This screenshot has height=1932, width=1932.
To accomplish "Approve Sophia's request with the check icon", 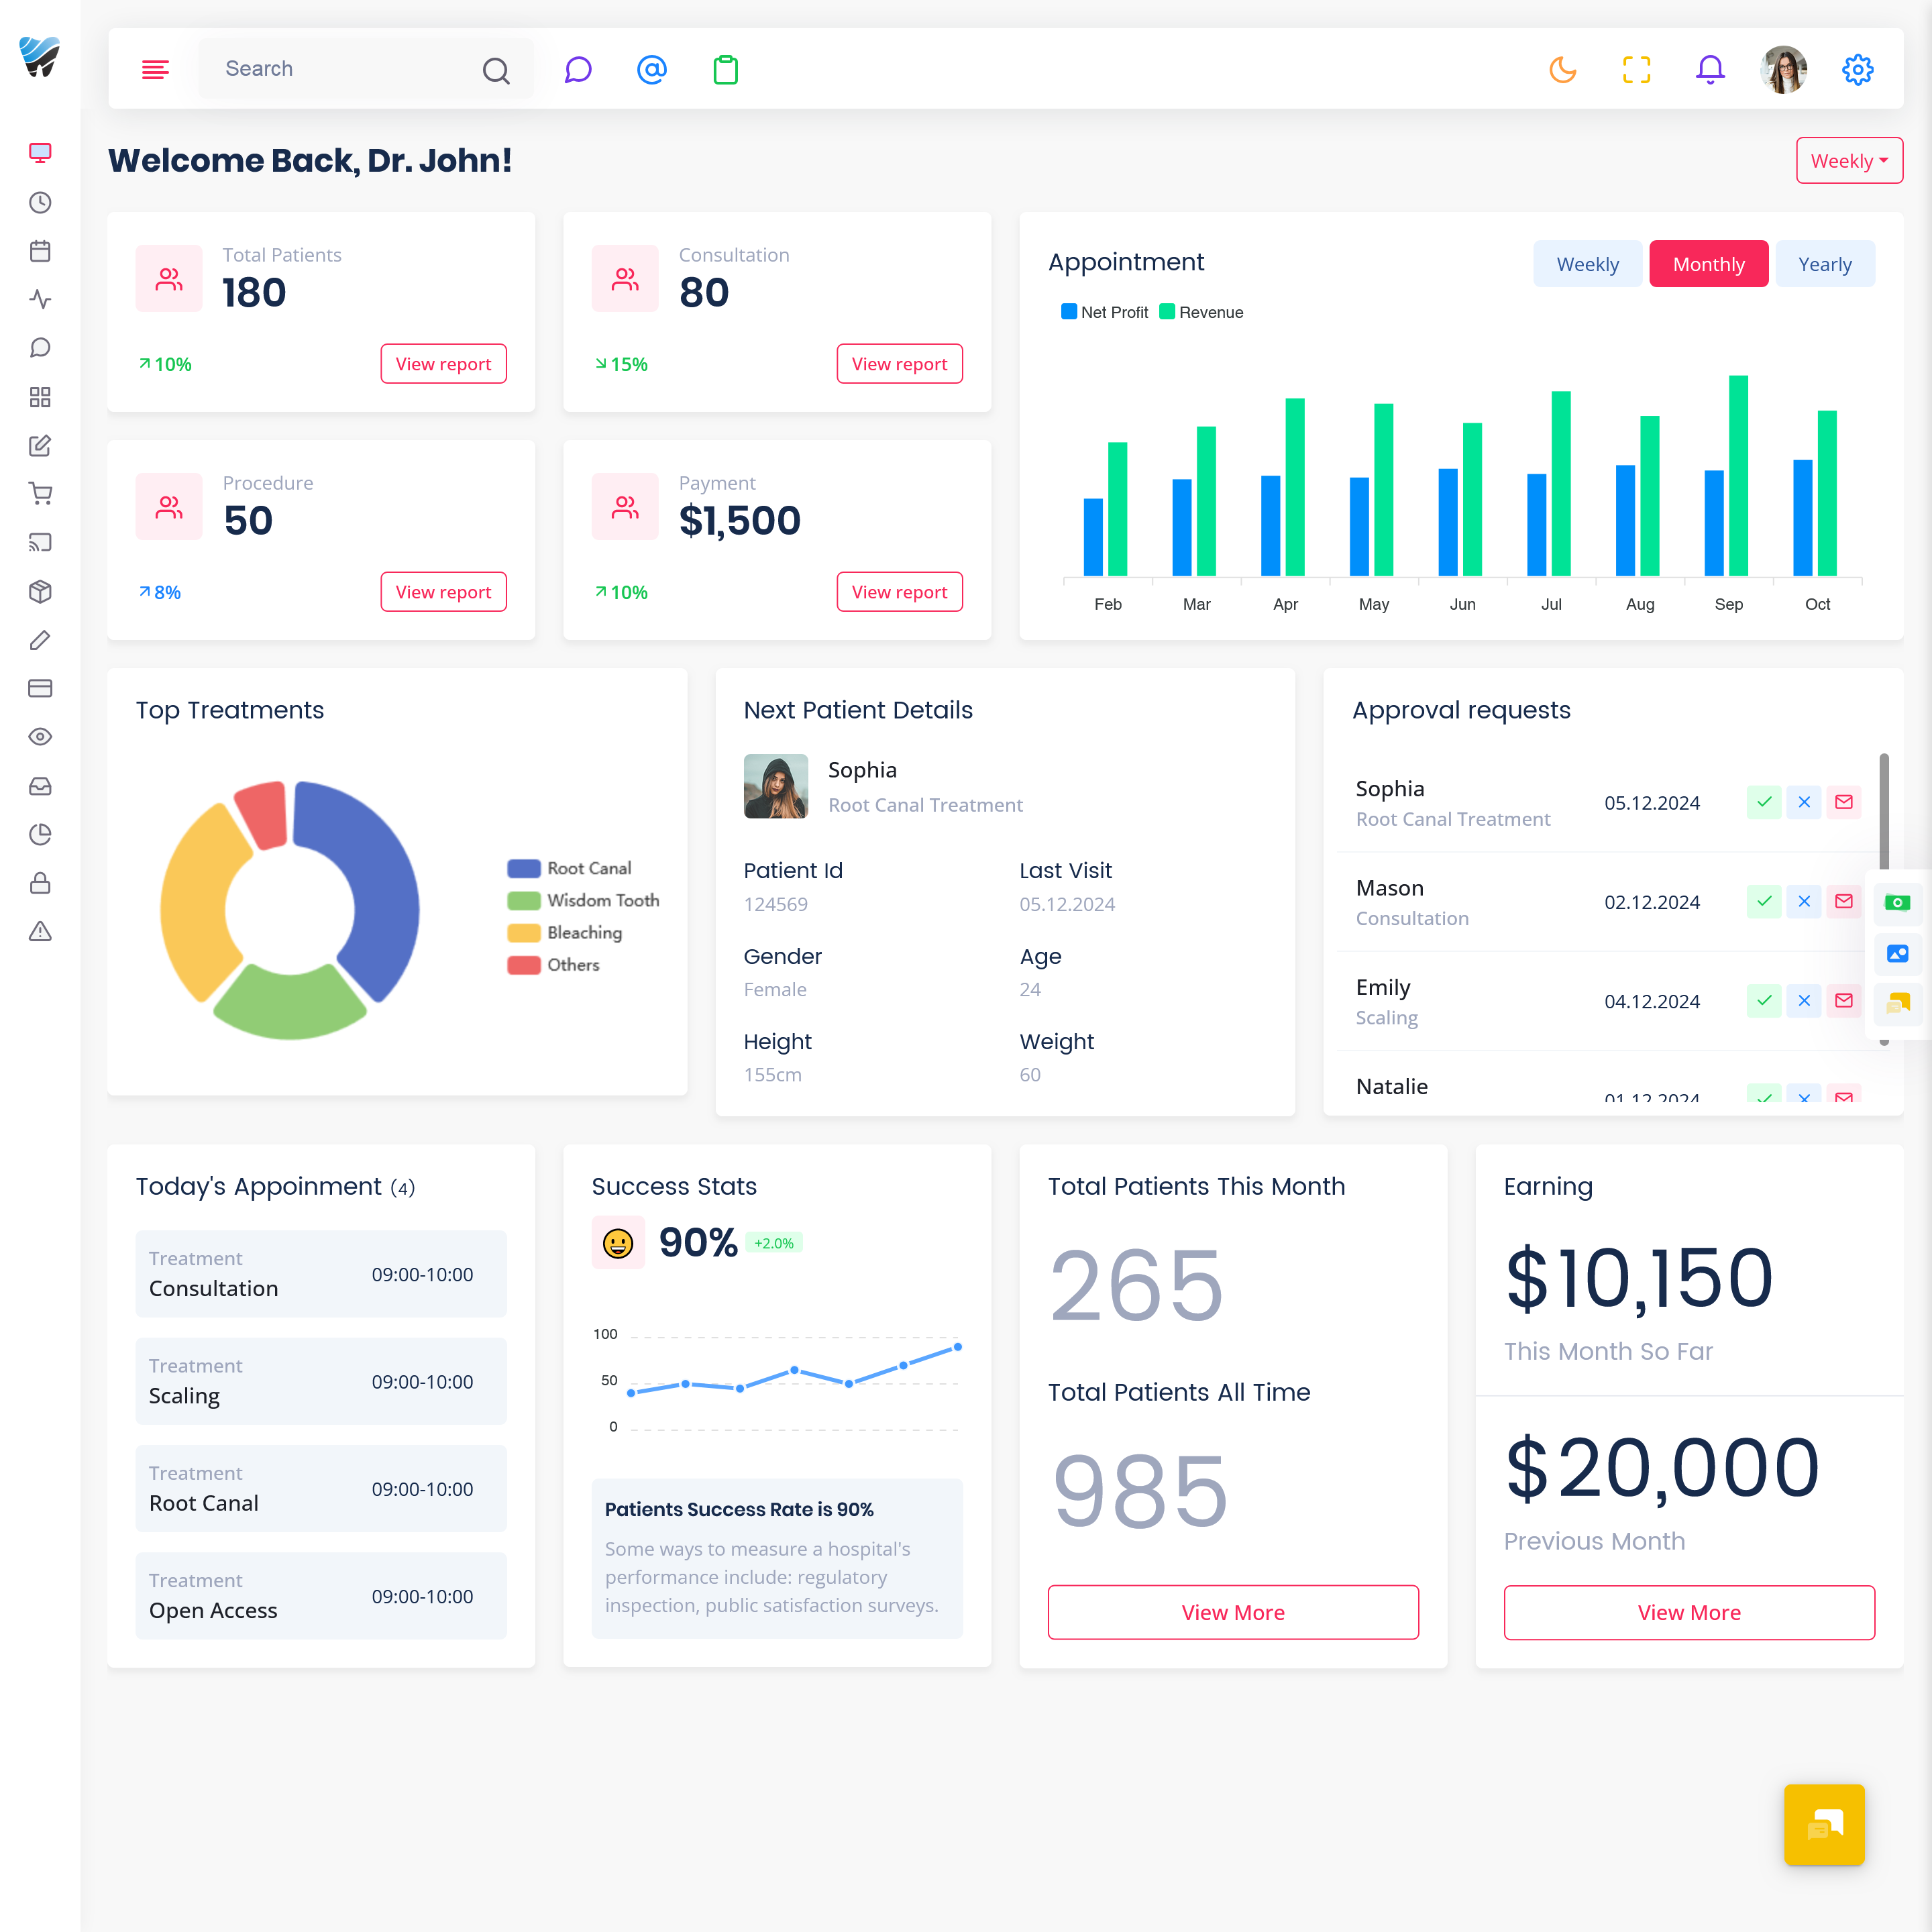I will tap(1764, 802).
